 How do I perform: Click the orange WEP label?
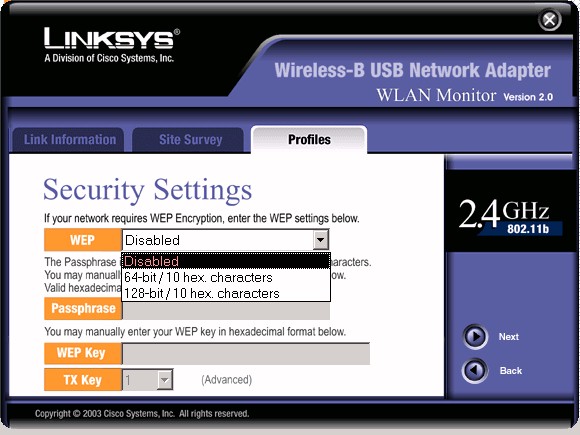click(82, 240)
